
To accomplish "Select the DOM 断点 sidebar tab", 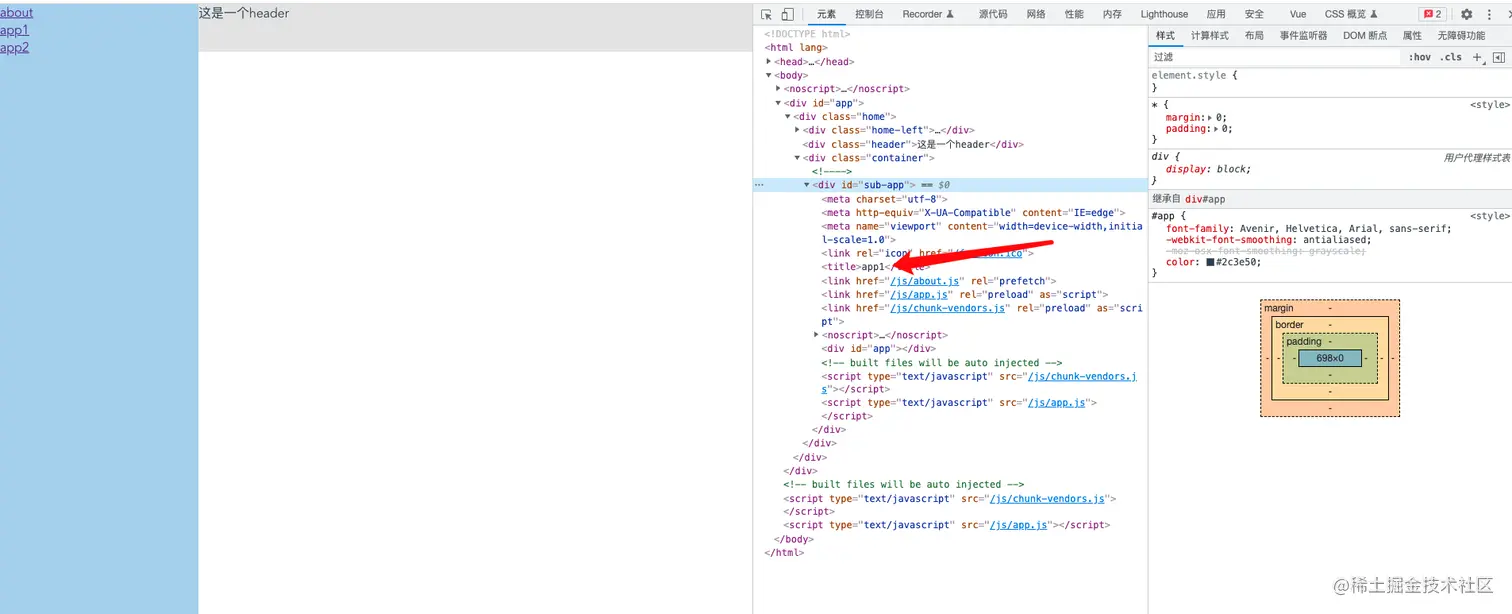I will tap(1365, 36).
